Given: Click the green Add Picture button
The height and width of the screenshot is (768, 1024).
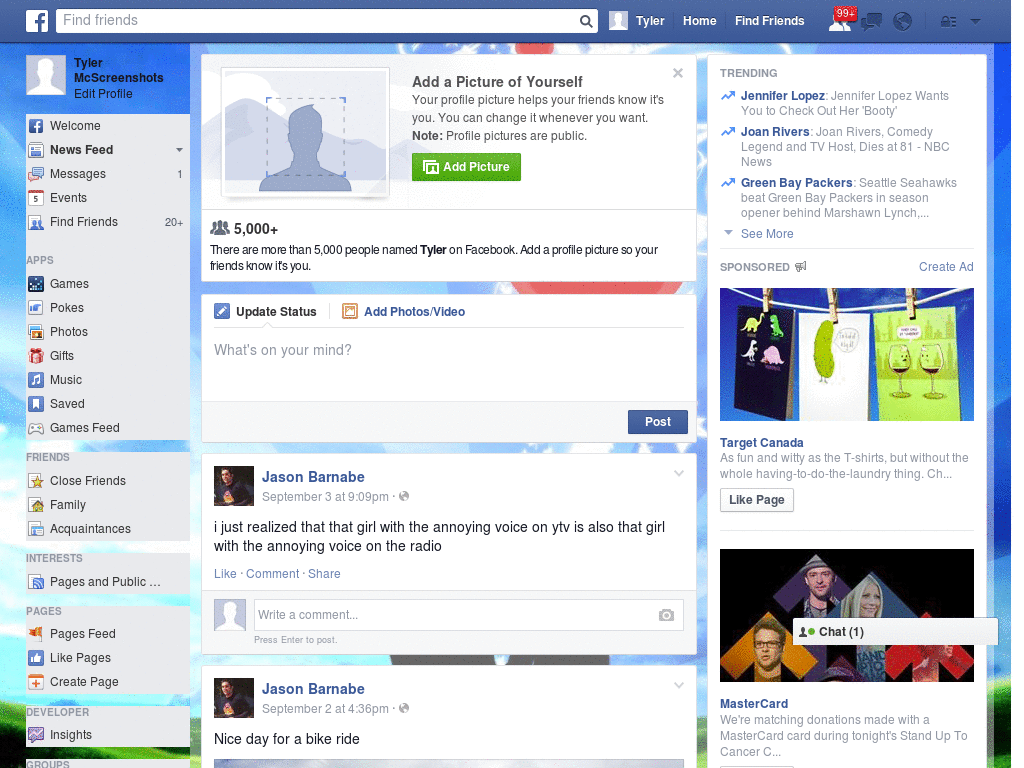Looking at the screenshot, I should [x=466, y=167].
